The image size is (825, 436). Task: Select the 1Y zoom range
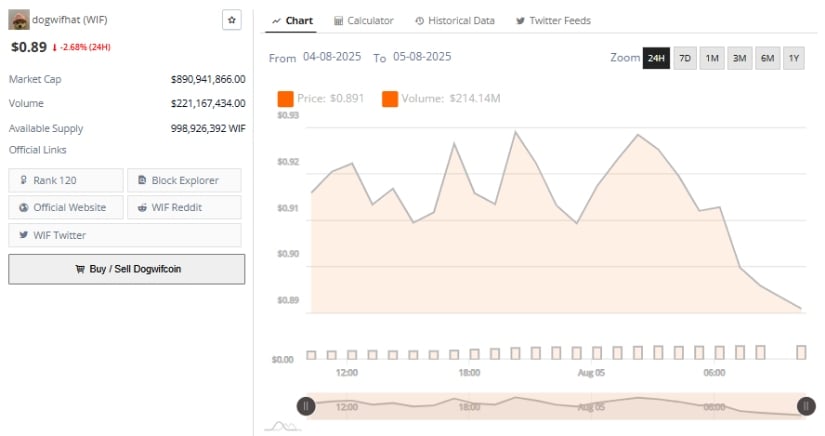(794, 58)
